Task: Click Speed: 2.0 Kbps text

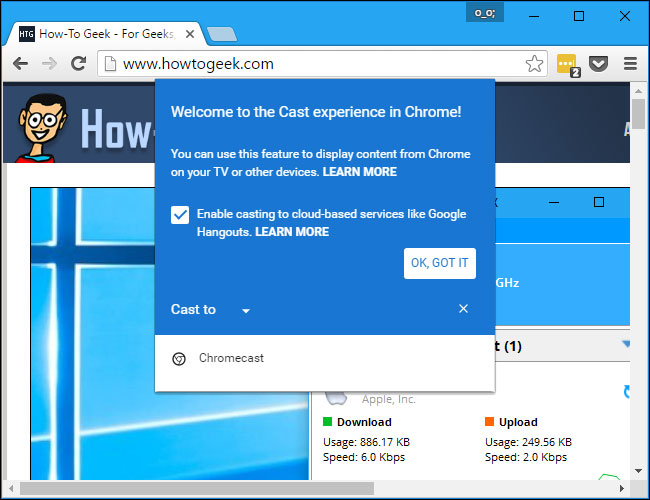Action: pyautogui.click(x=526, y=457)
